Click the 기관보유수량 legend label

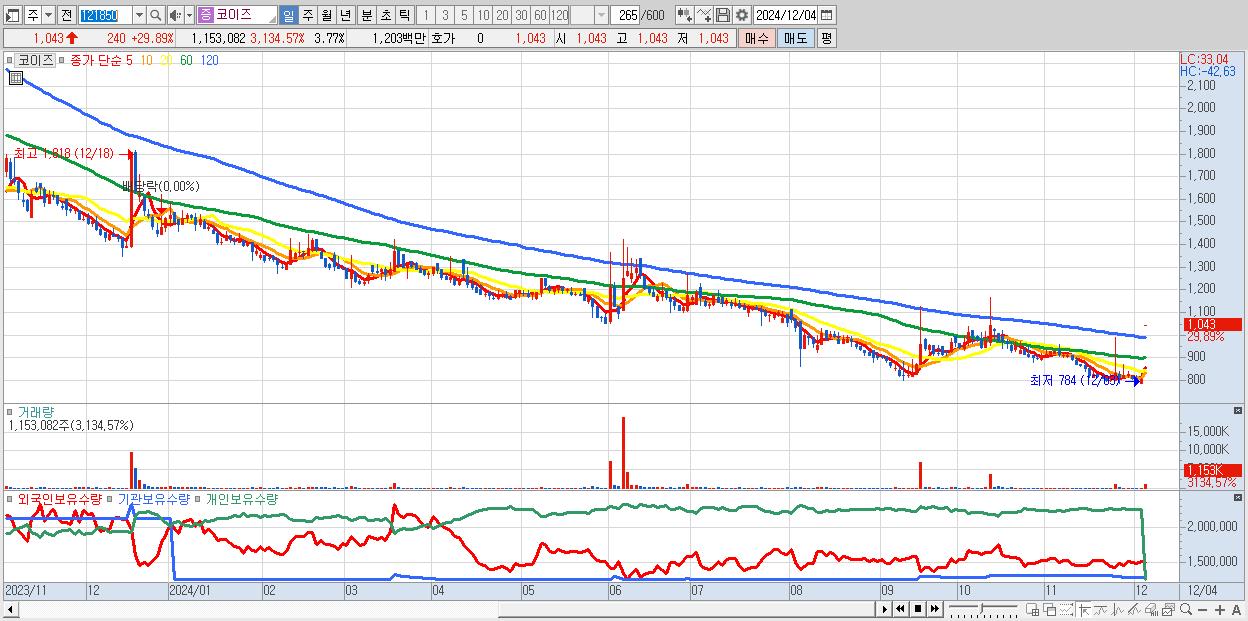(154, 498)
